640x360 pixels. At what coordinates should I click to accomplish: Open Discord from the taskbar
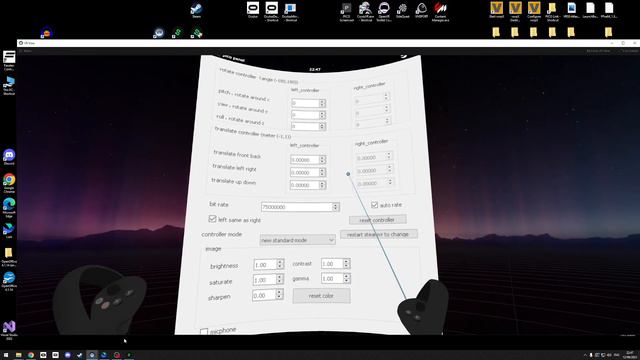pyautogui.click(x=67, y=355)
